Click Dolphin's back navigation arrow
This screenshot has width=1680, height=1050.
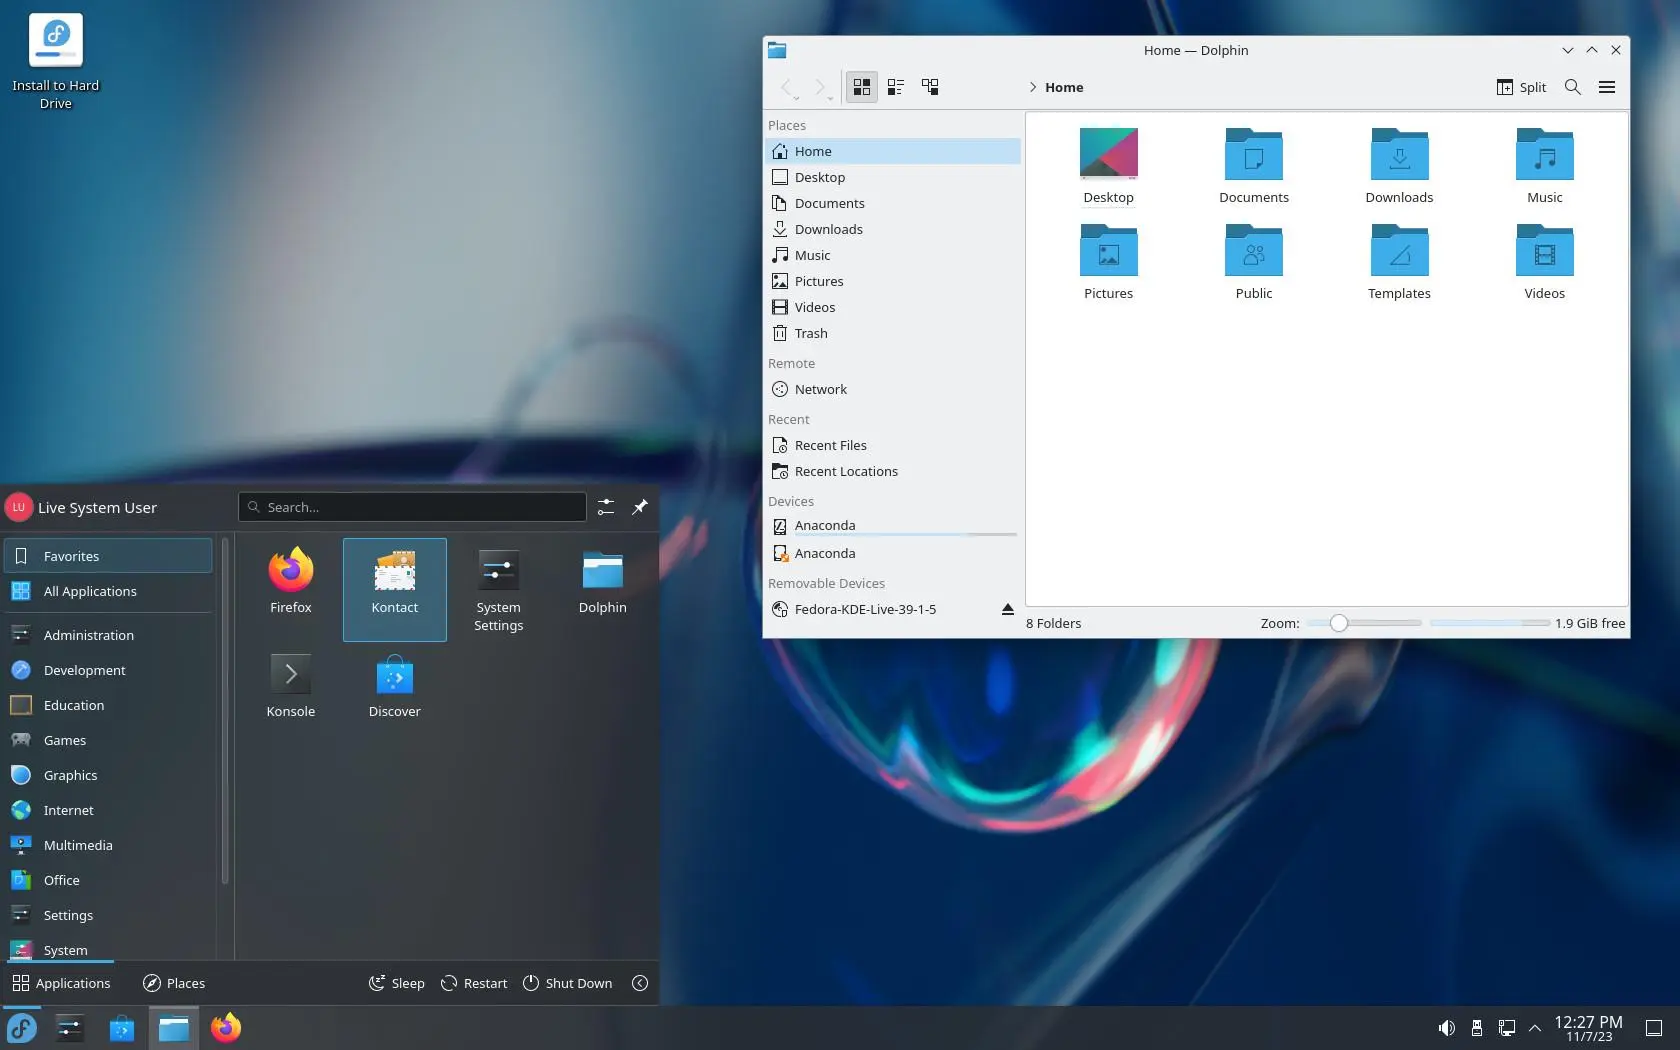point(786,87)
